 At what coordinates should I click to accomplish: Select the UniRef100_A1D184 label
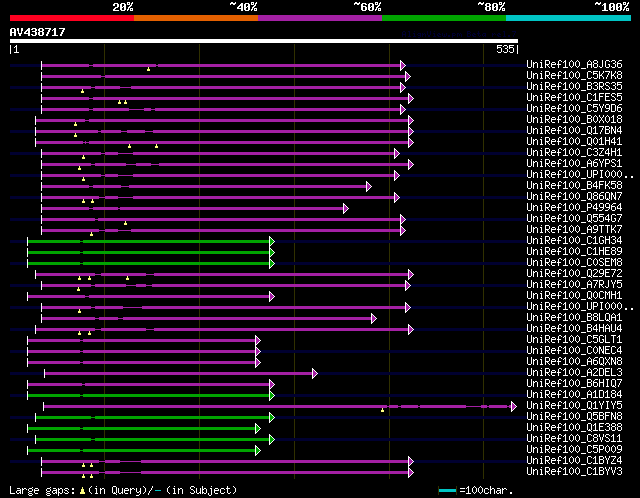click(x=574, y=395)
